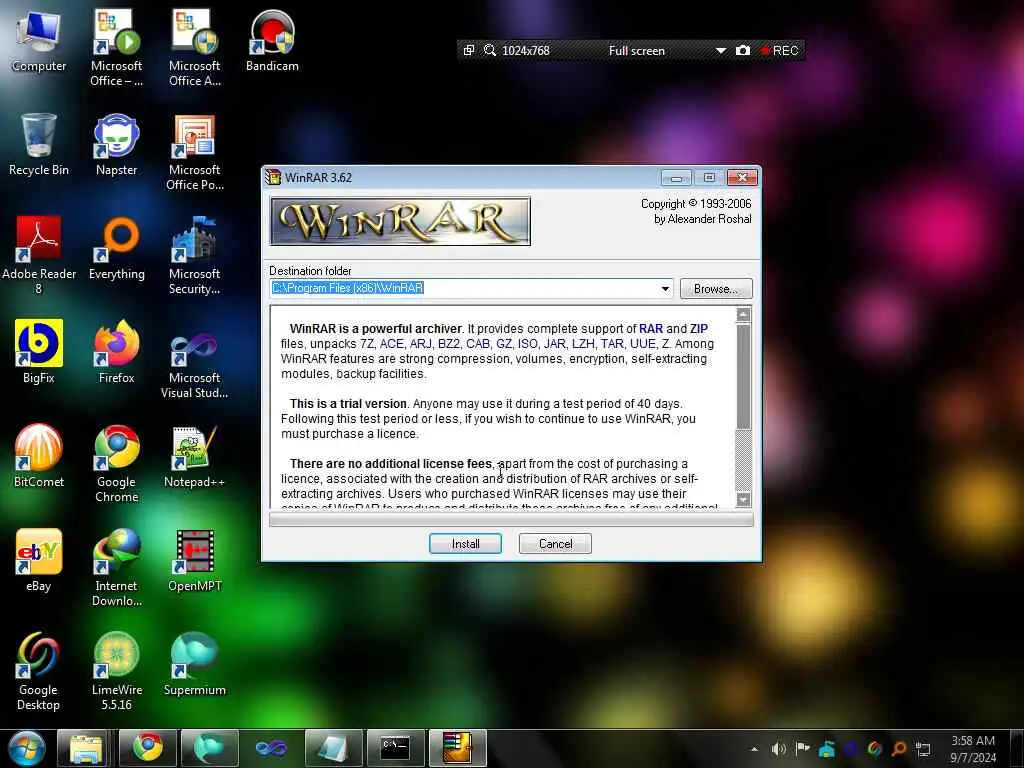Select the OpenMPT desktop icon

point(194,560)
